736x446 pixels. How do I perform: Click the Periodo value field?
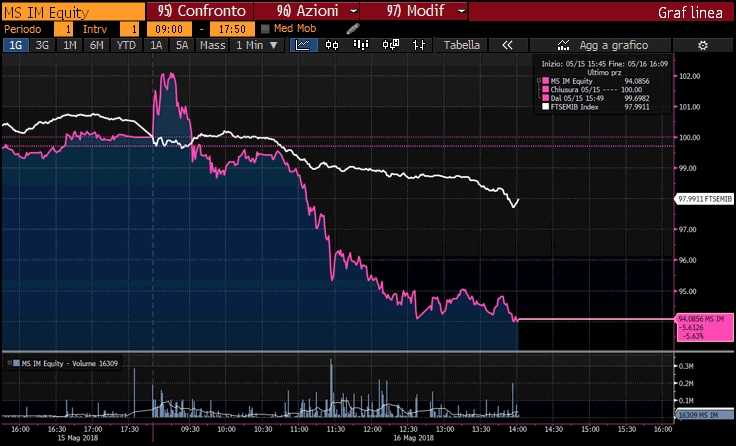click(63, 29)
